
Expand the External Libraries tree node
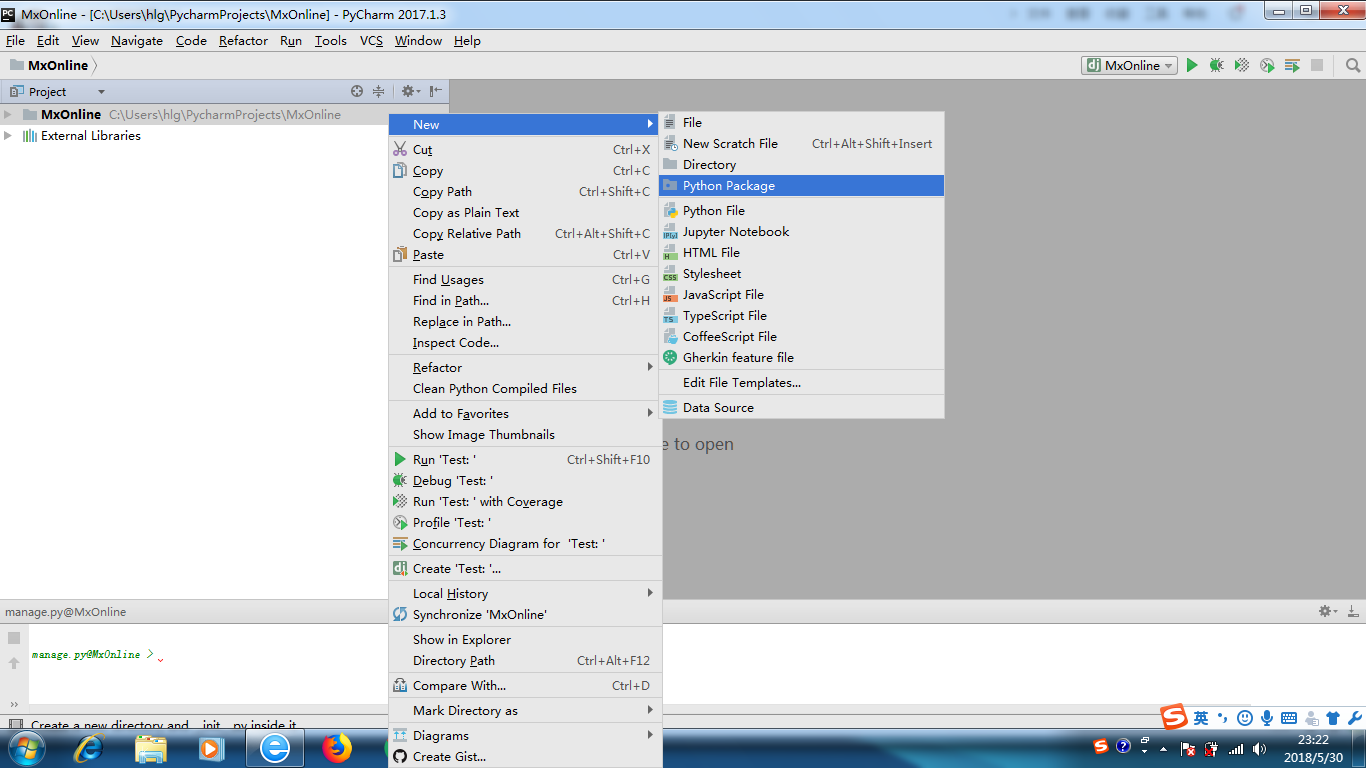(8, 135)
